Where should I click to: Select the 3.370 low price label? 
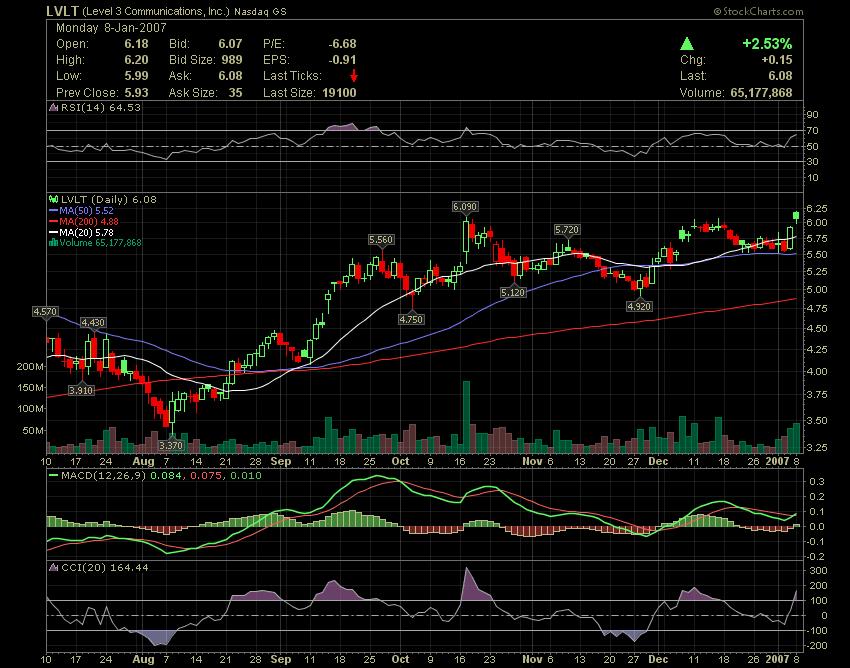pyautogui.click(x=171, y=445)
